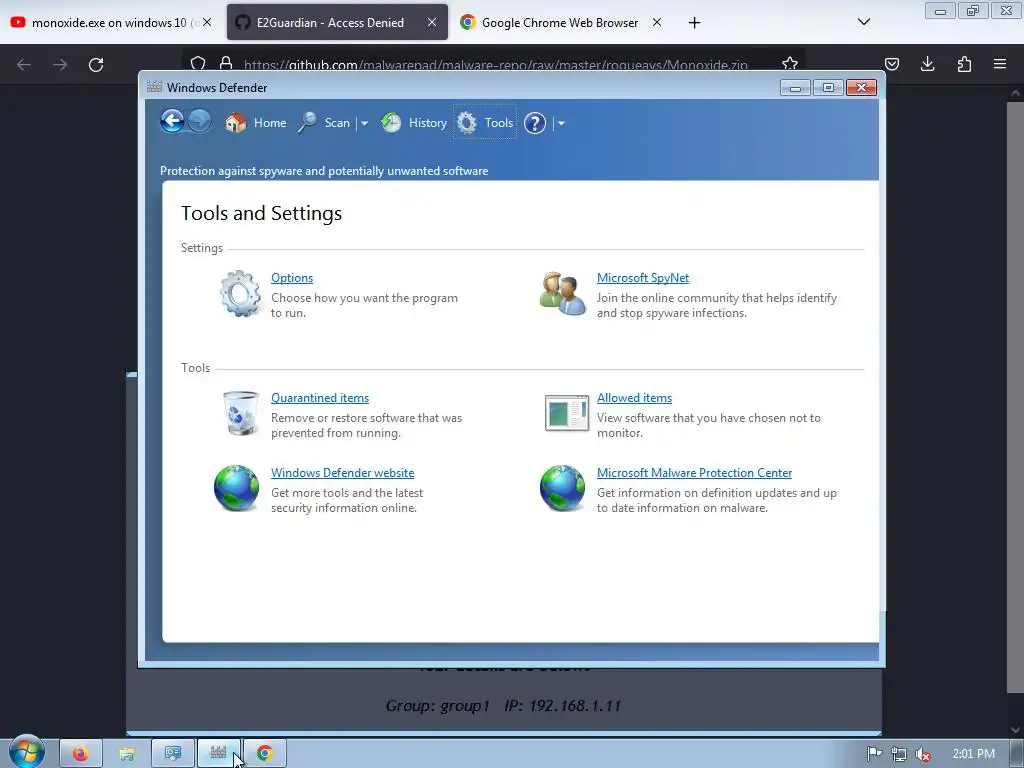
Task: Switch to Google Chrome Web Browser tab
Action: point(560,22)
